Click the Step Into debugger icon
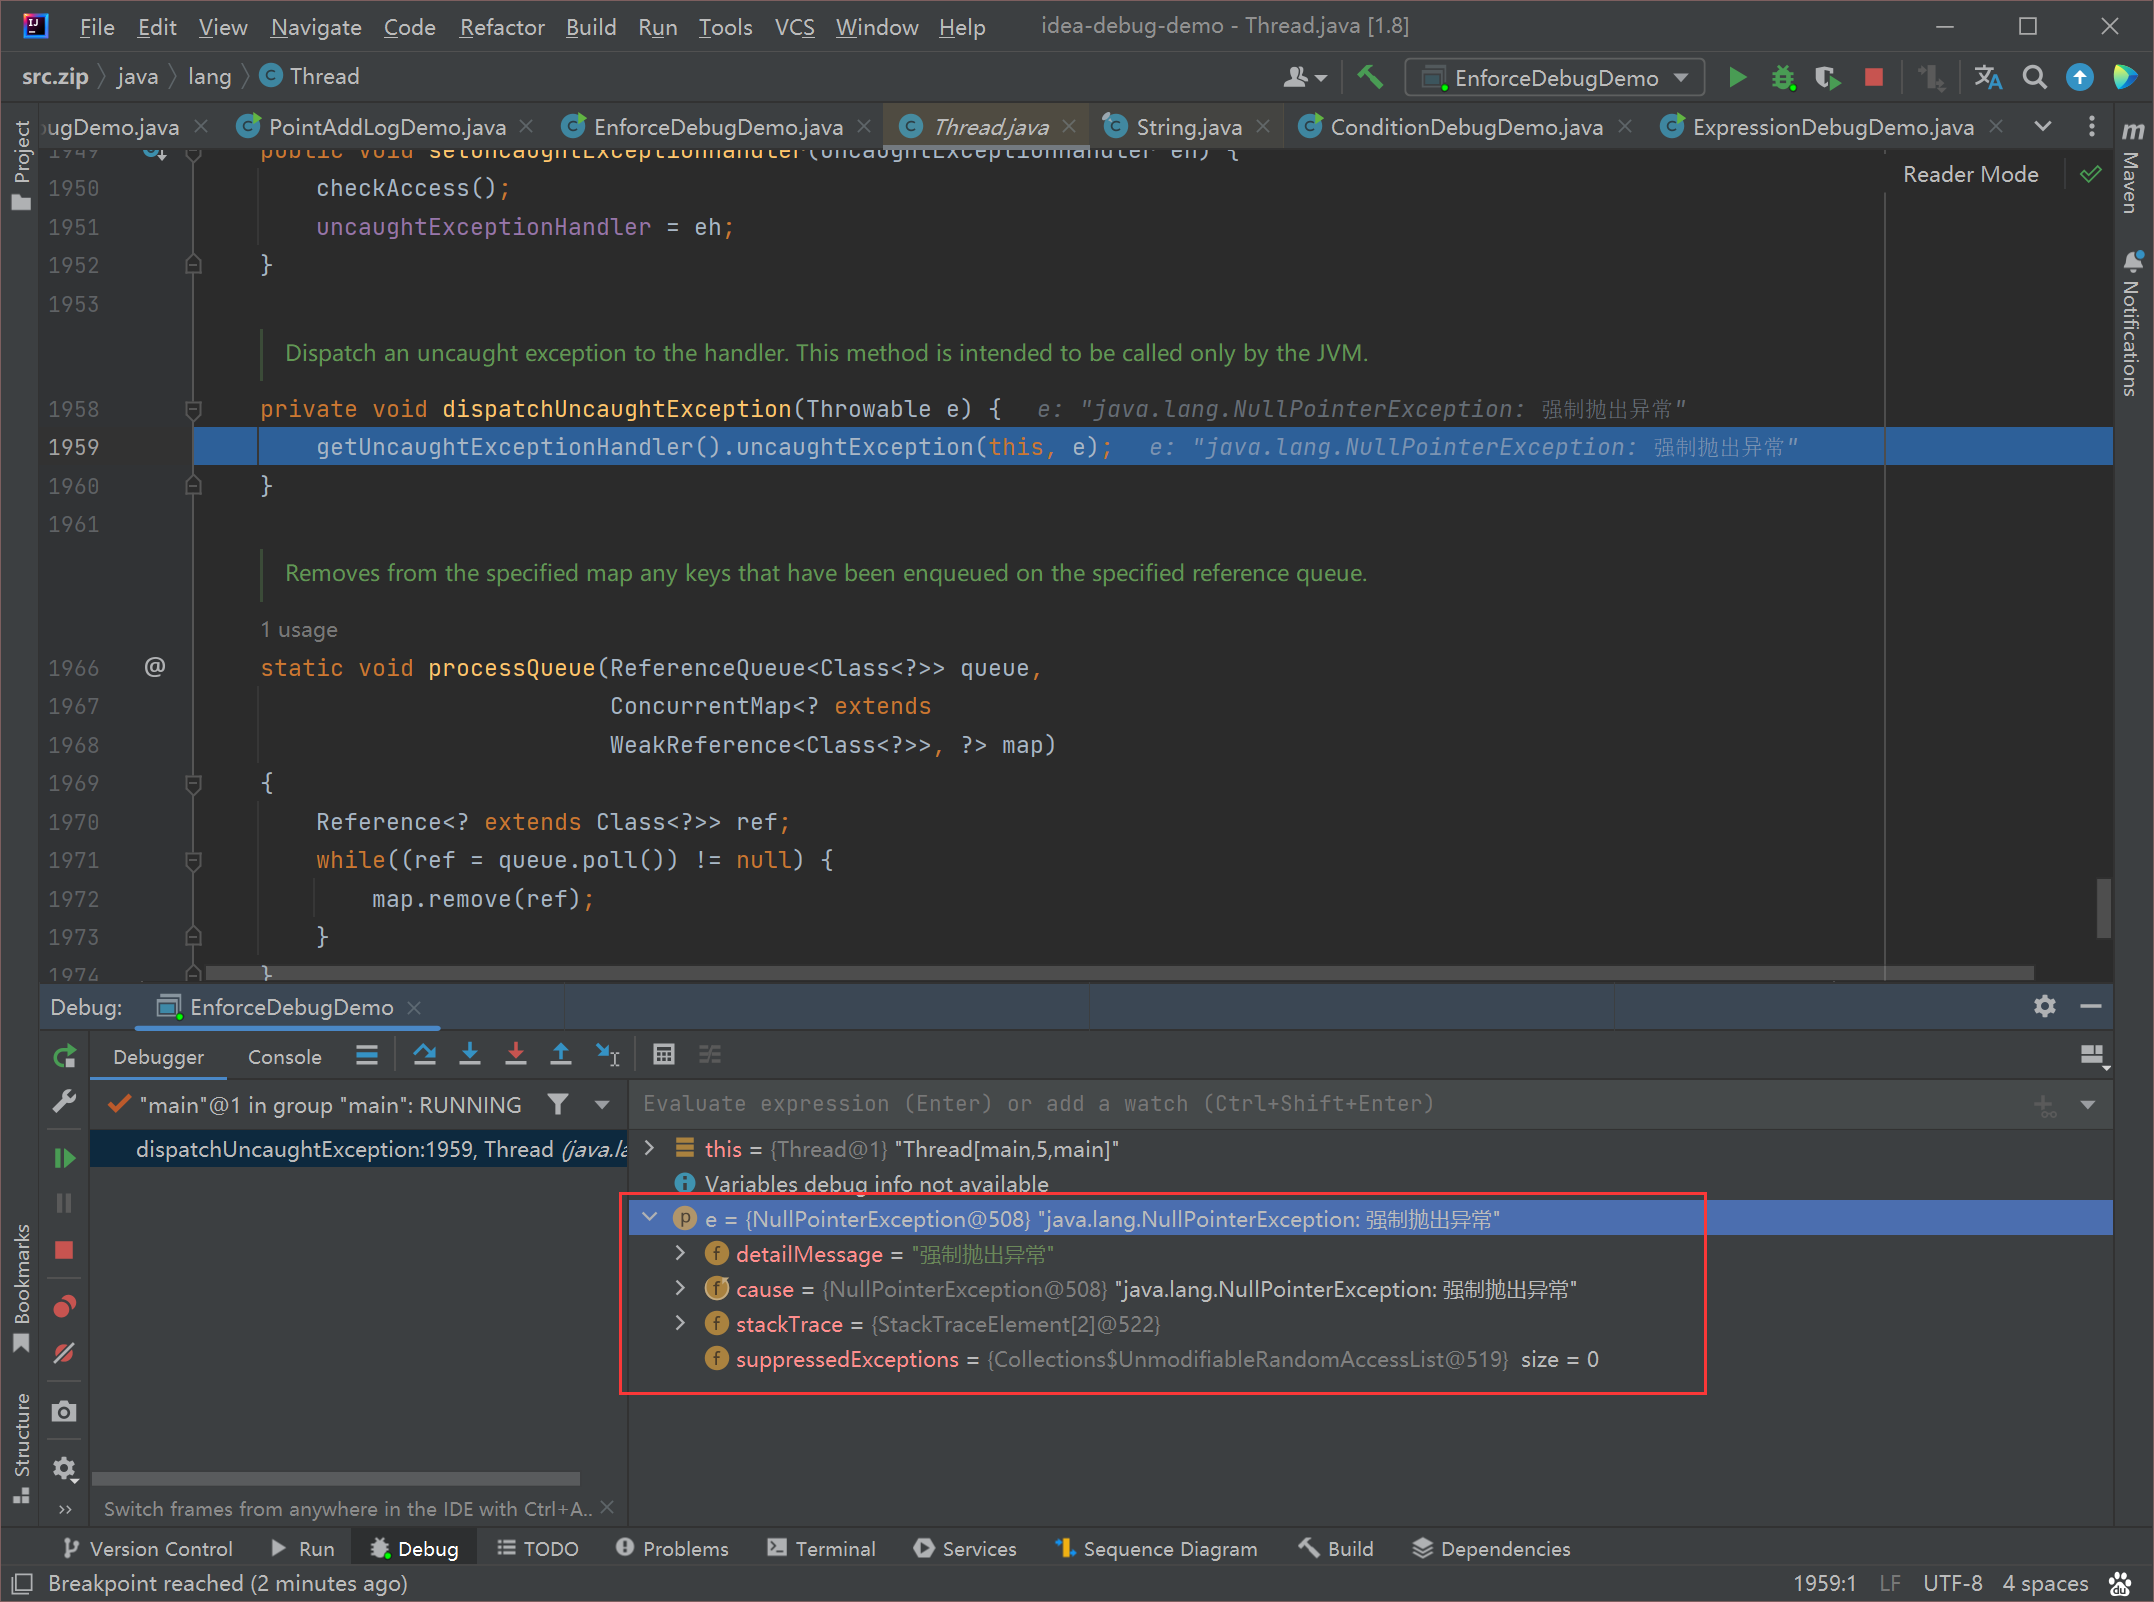 (x=470, y=1054)
